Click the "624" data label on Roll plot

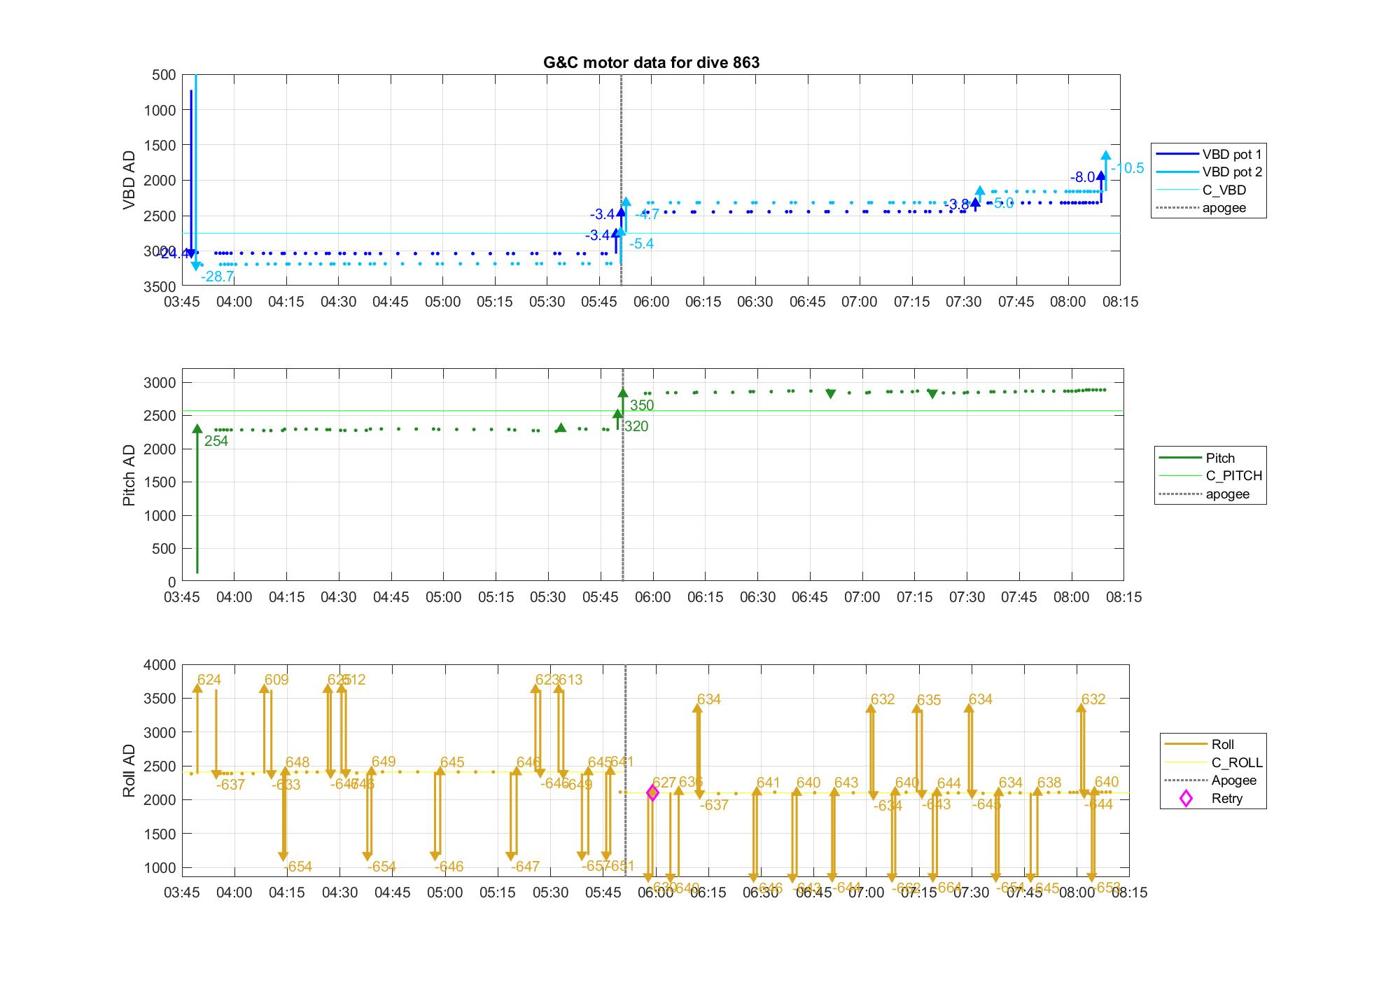(x=209, y=680)
